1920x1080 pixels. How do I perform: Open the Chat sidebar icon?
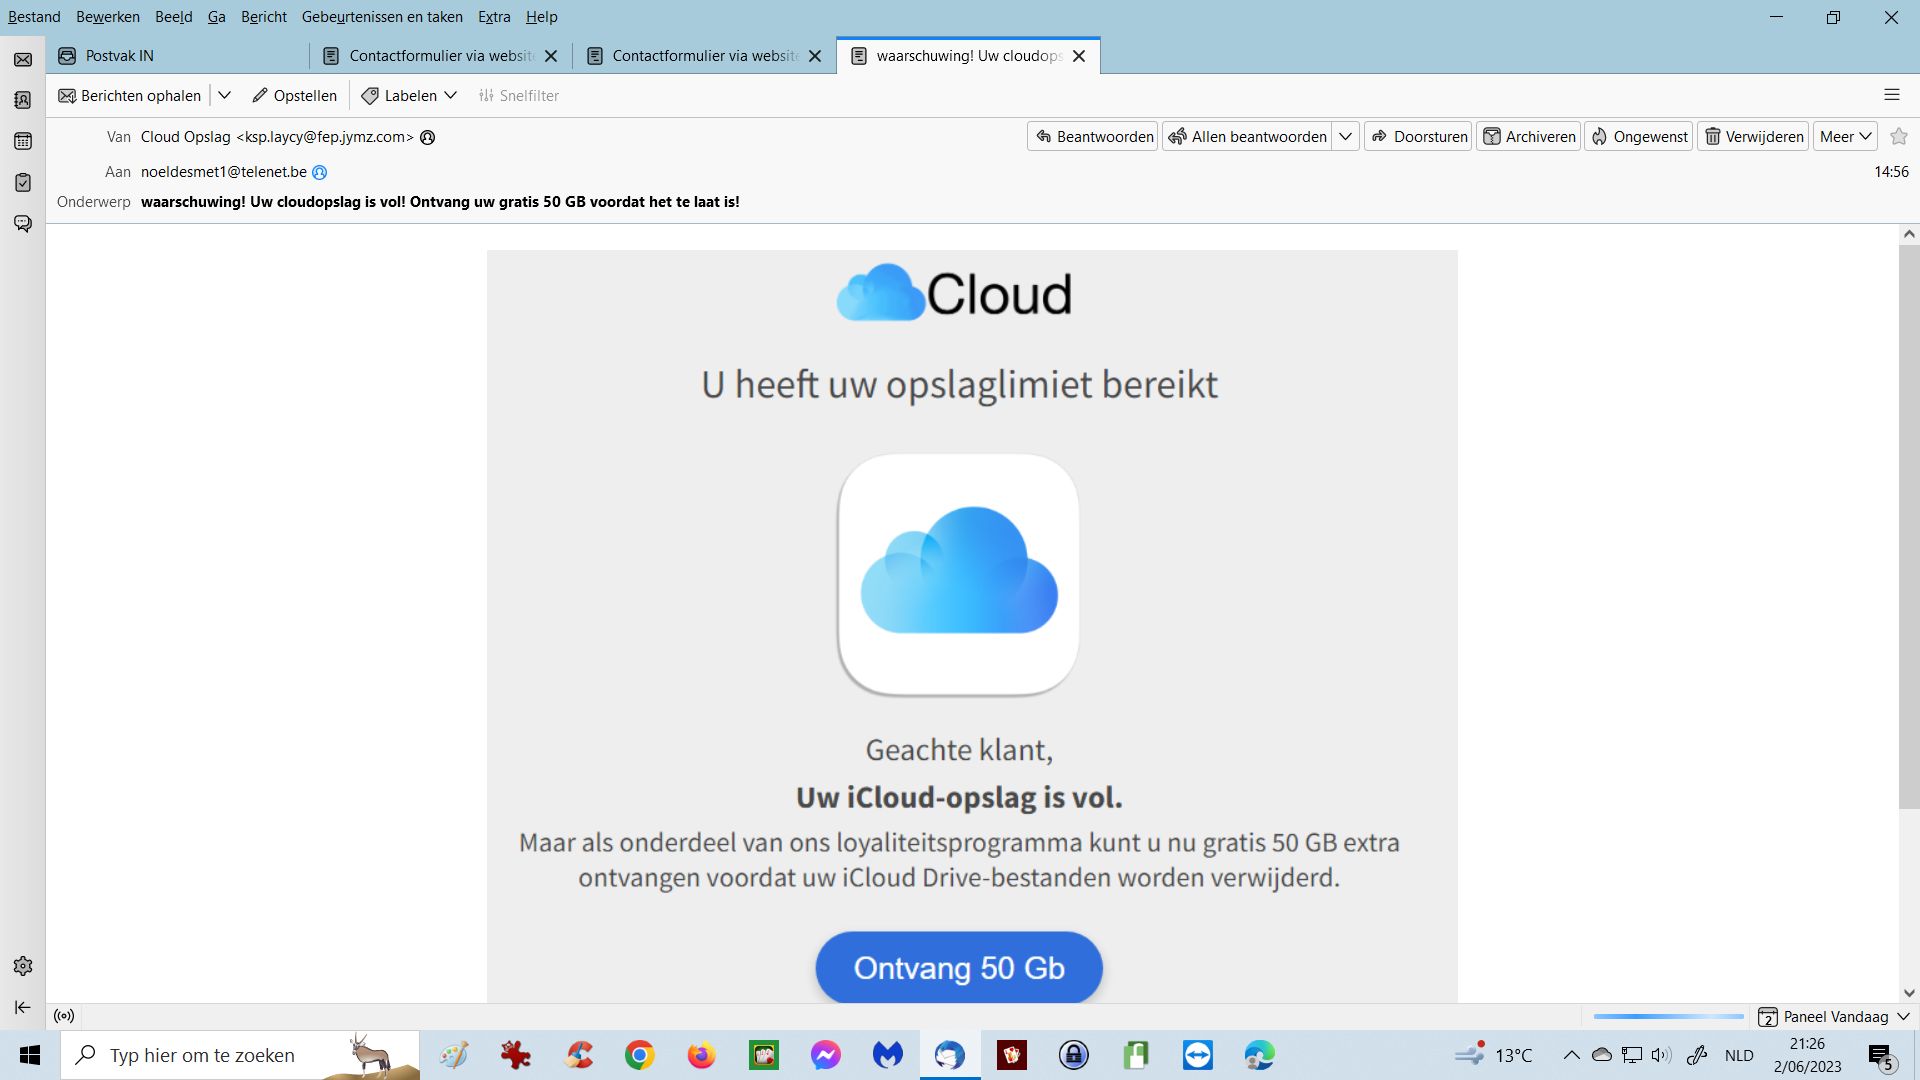click(23, 223)
